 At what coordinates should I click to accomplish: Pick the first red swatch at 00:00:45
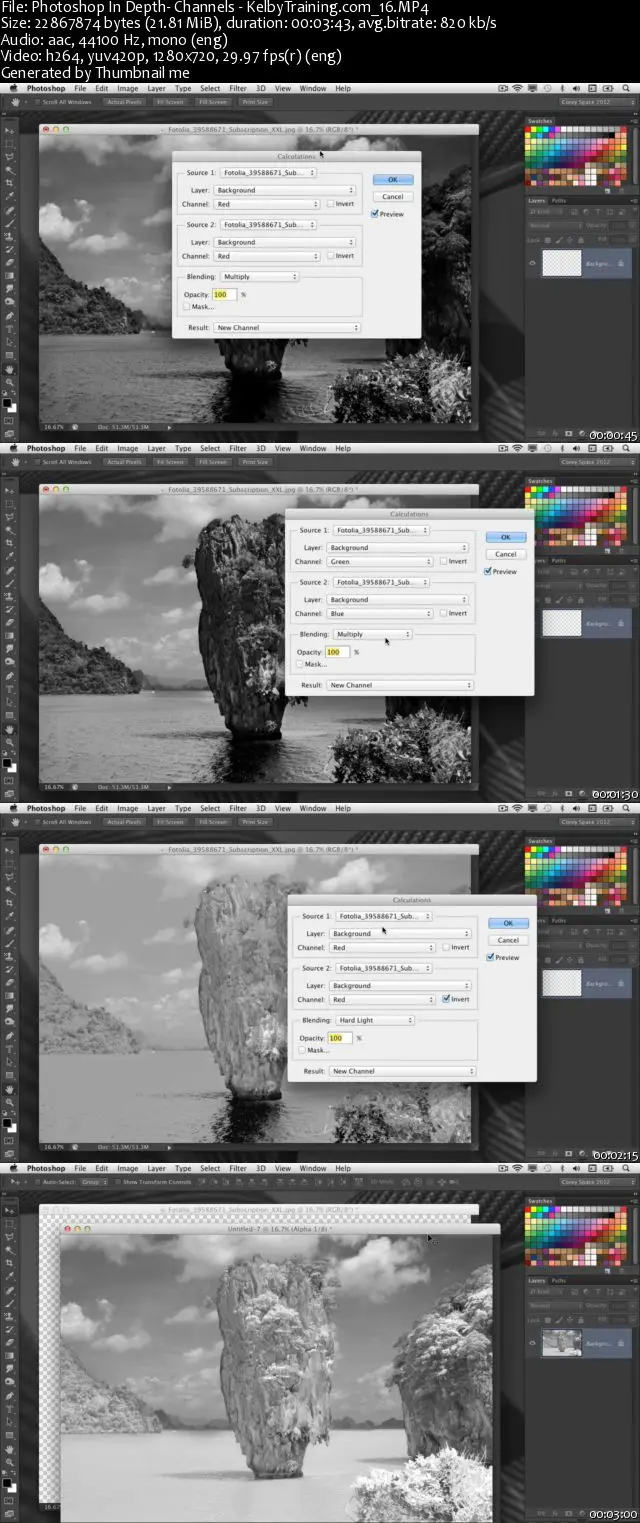tap(527, 129)
